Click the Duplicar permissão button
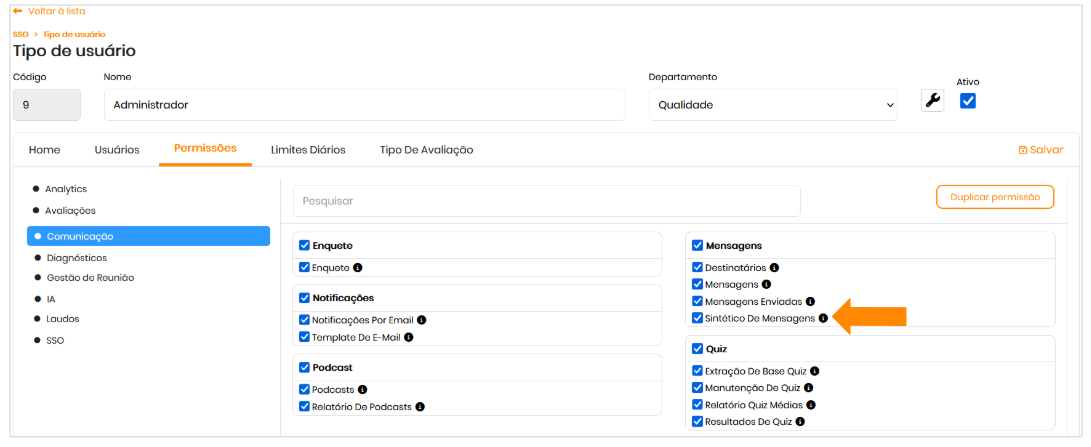Viewport: 1091px width, 447px height. click(x=994, y=197)
